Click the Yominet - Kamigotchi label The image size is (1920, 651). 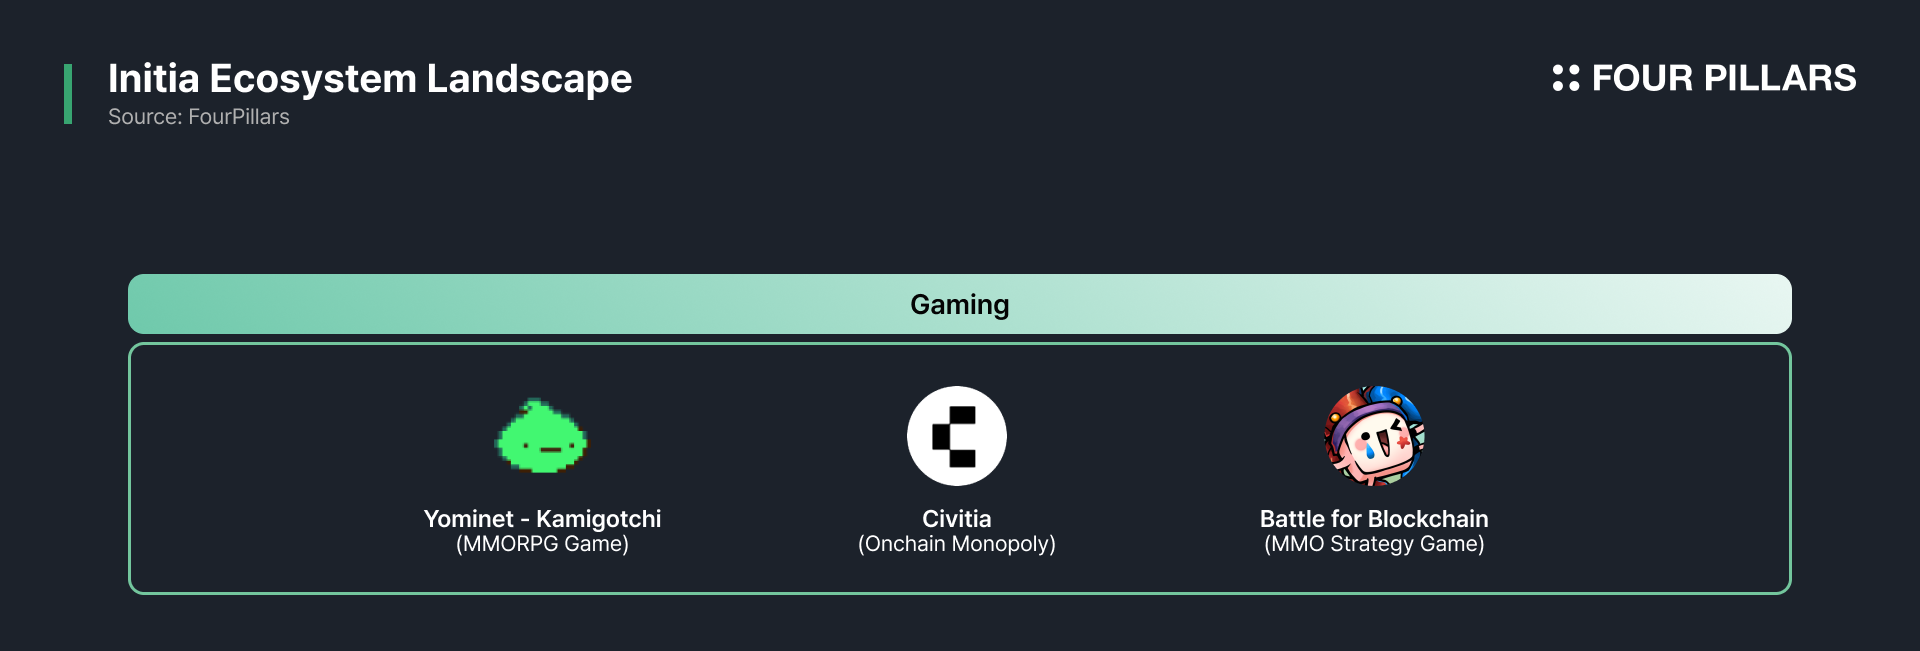[x=542, y=519]
